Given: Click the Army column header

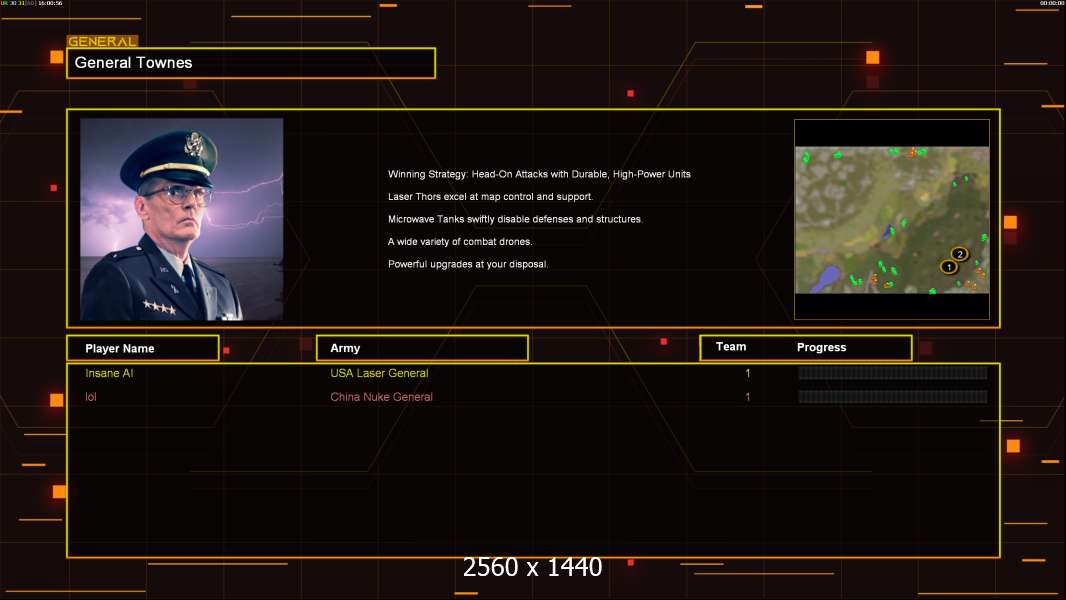Looking at the screenshot, I should [x=422, y=348].
